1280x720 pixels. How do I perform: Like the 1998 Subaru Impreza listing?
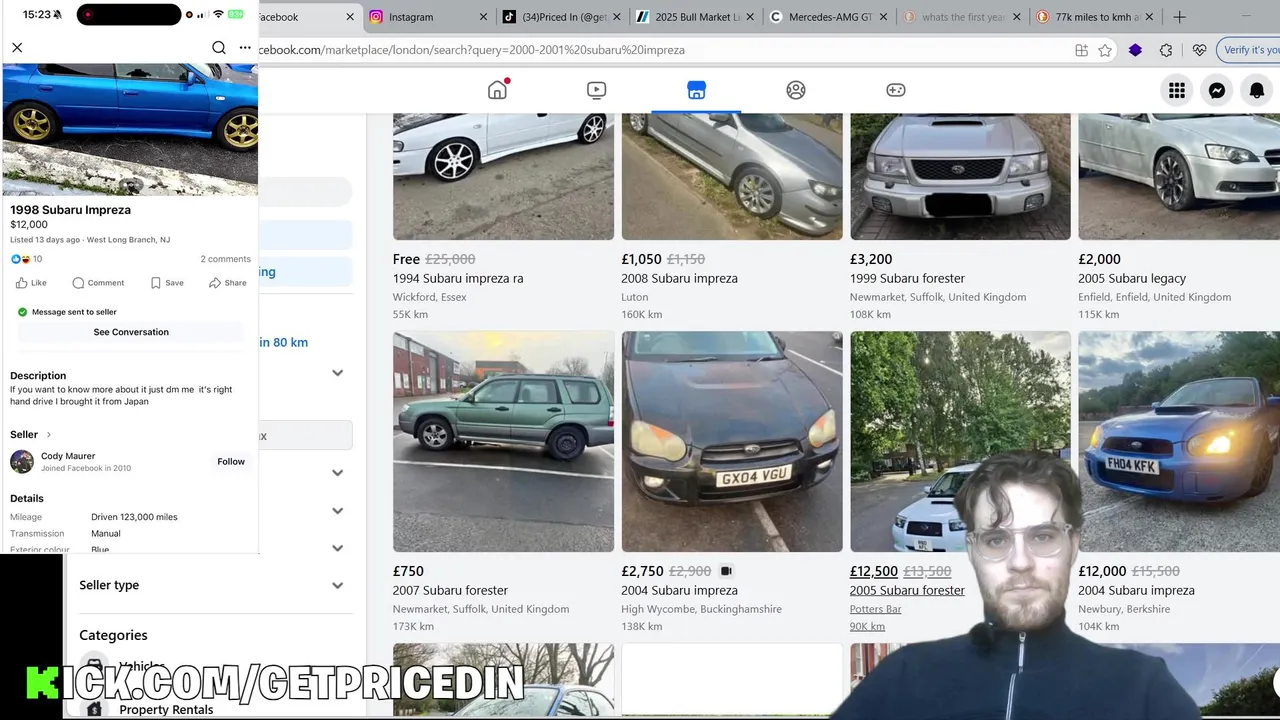[x=31, y=283]
